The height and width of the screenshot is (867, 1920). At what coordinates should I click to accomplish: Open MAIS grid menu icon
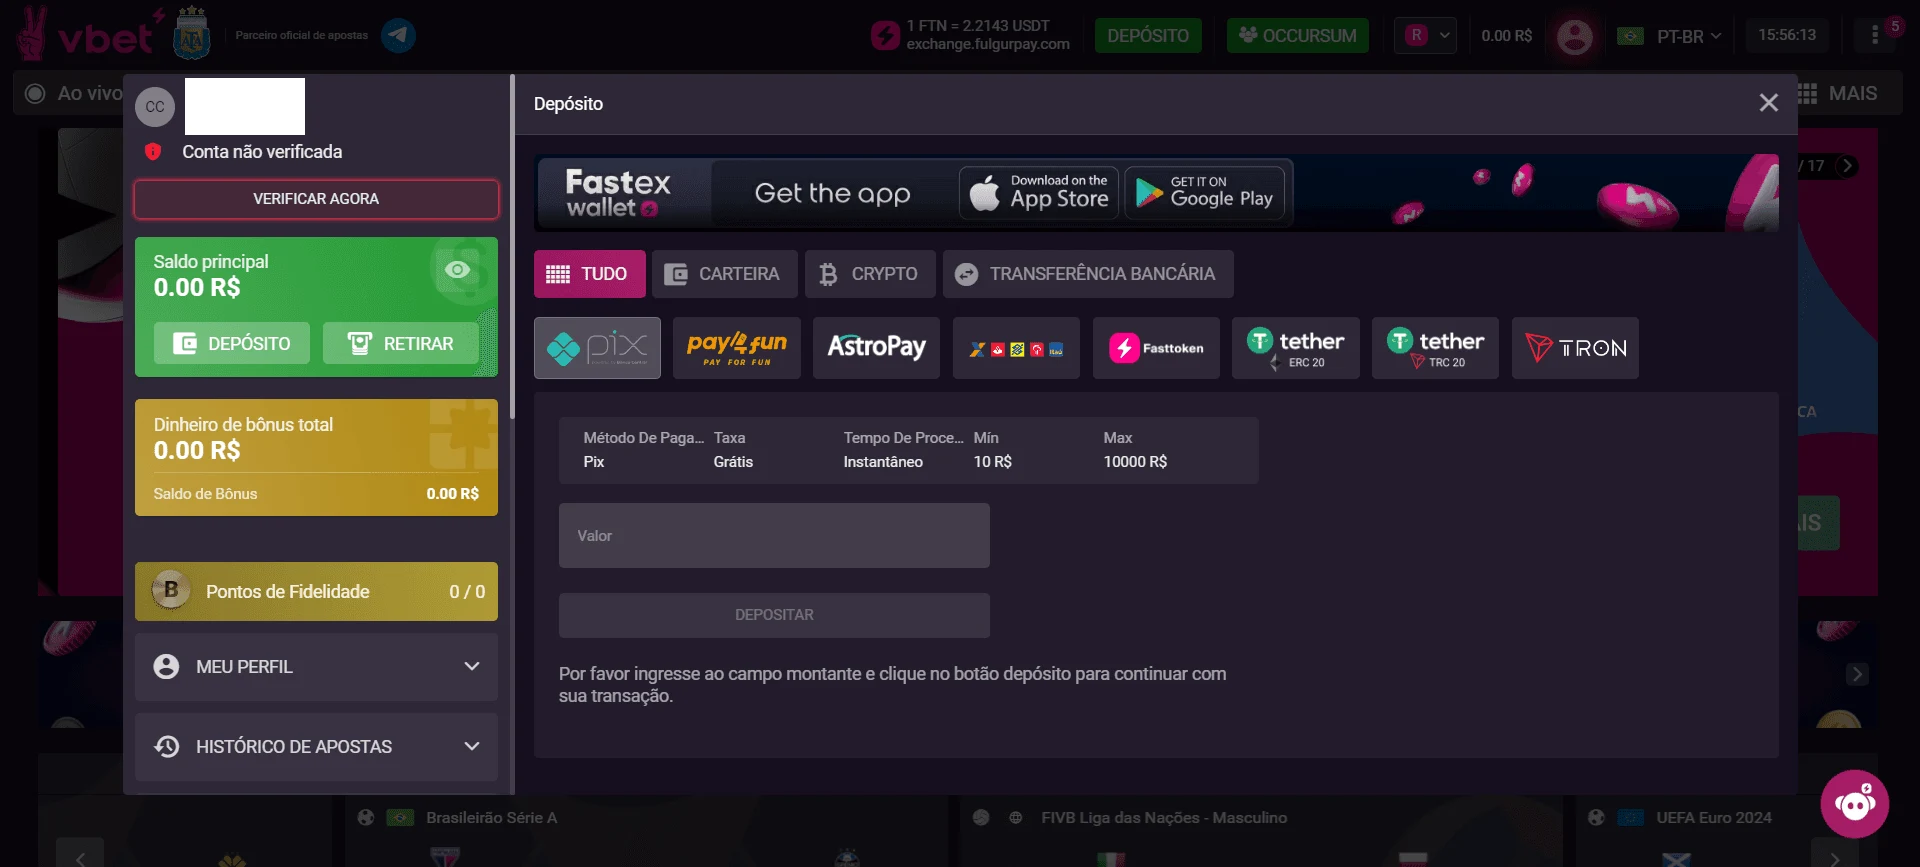[x=1807, y=93]
